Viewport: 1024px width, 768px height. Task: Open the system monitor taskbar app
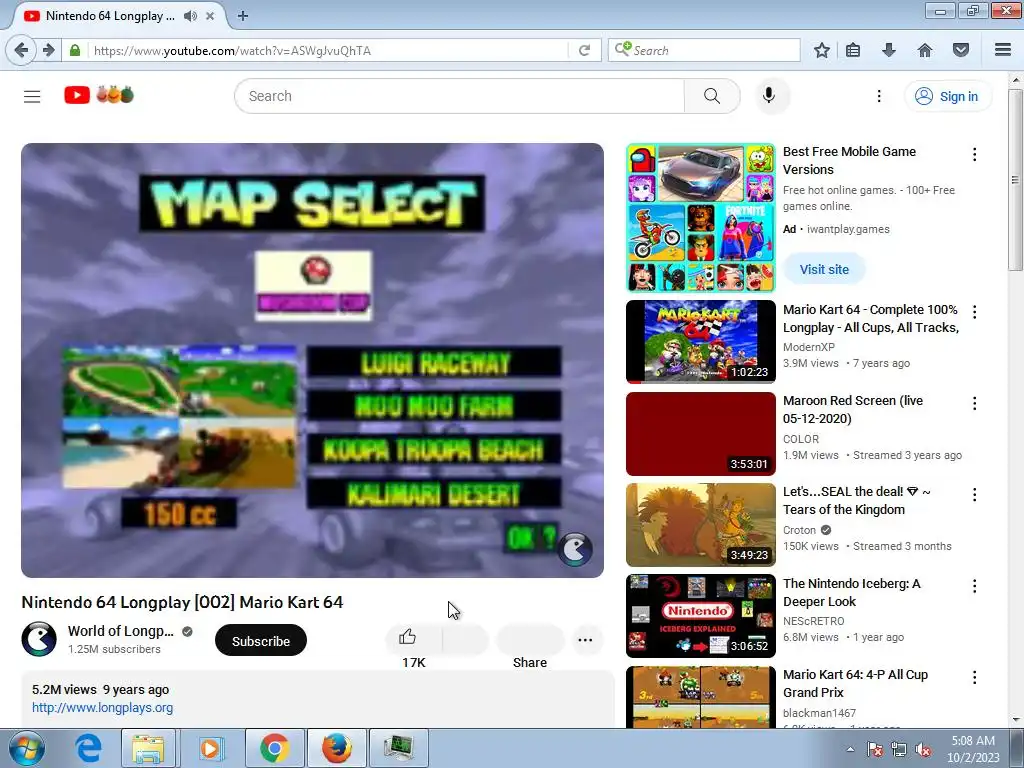[x=398, y=748]
